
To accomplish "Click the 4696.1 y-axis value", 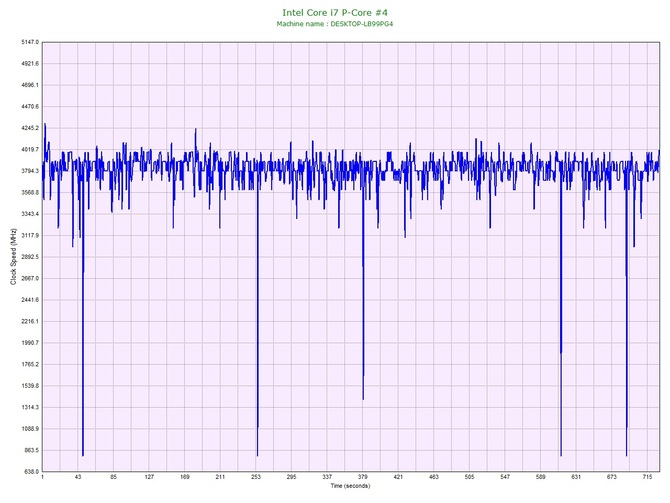I will tap(30, 85).
